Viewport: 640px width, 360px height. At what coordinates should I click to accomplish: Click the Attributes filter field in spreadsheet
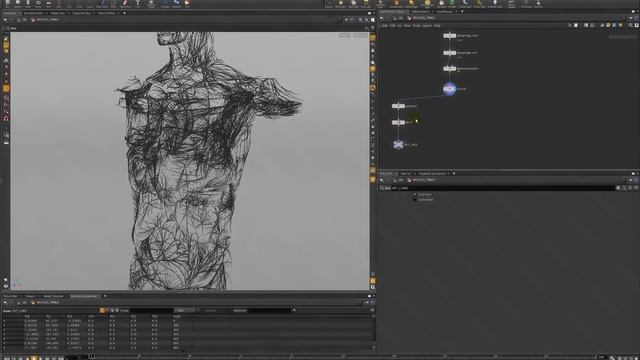coord(269,311)
